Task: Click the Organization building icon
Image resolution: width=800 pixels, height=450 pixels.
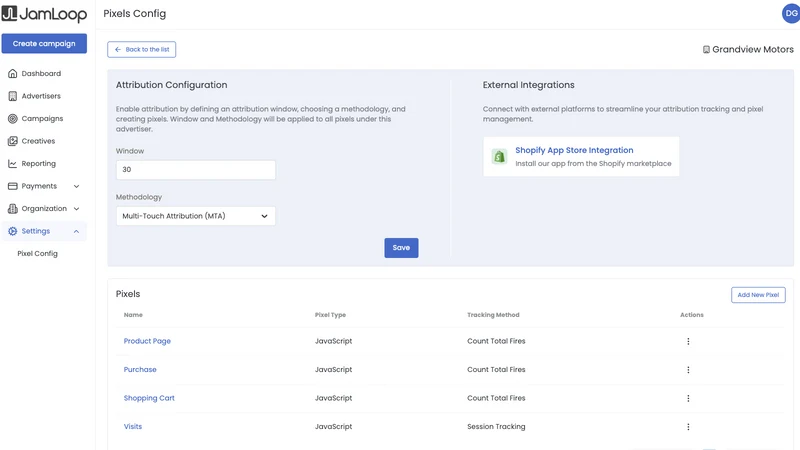Action: pyautogui.click(x=13, y=208)
